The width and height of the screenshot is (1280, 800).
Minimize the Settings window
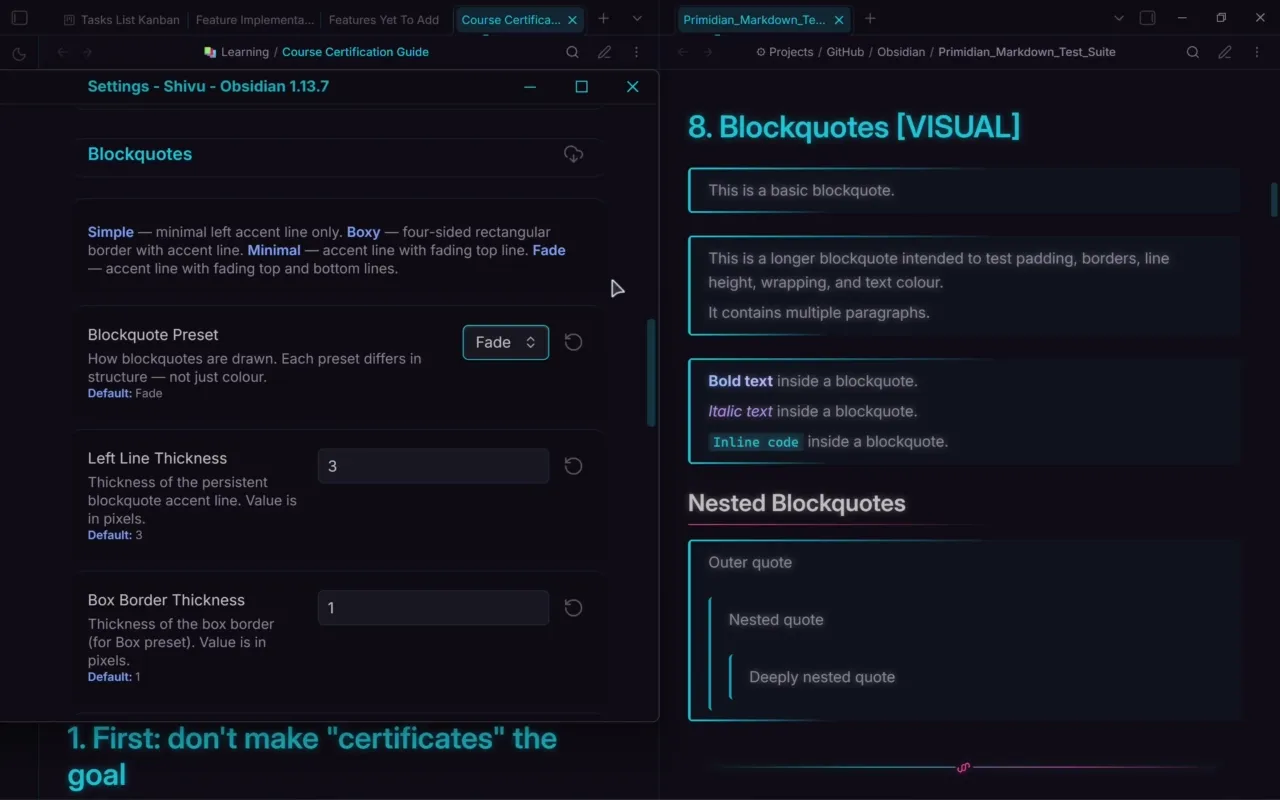(x=530, y=87)
